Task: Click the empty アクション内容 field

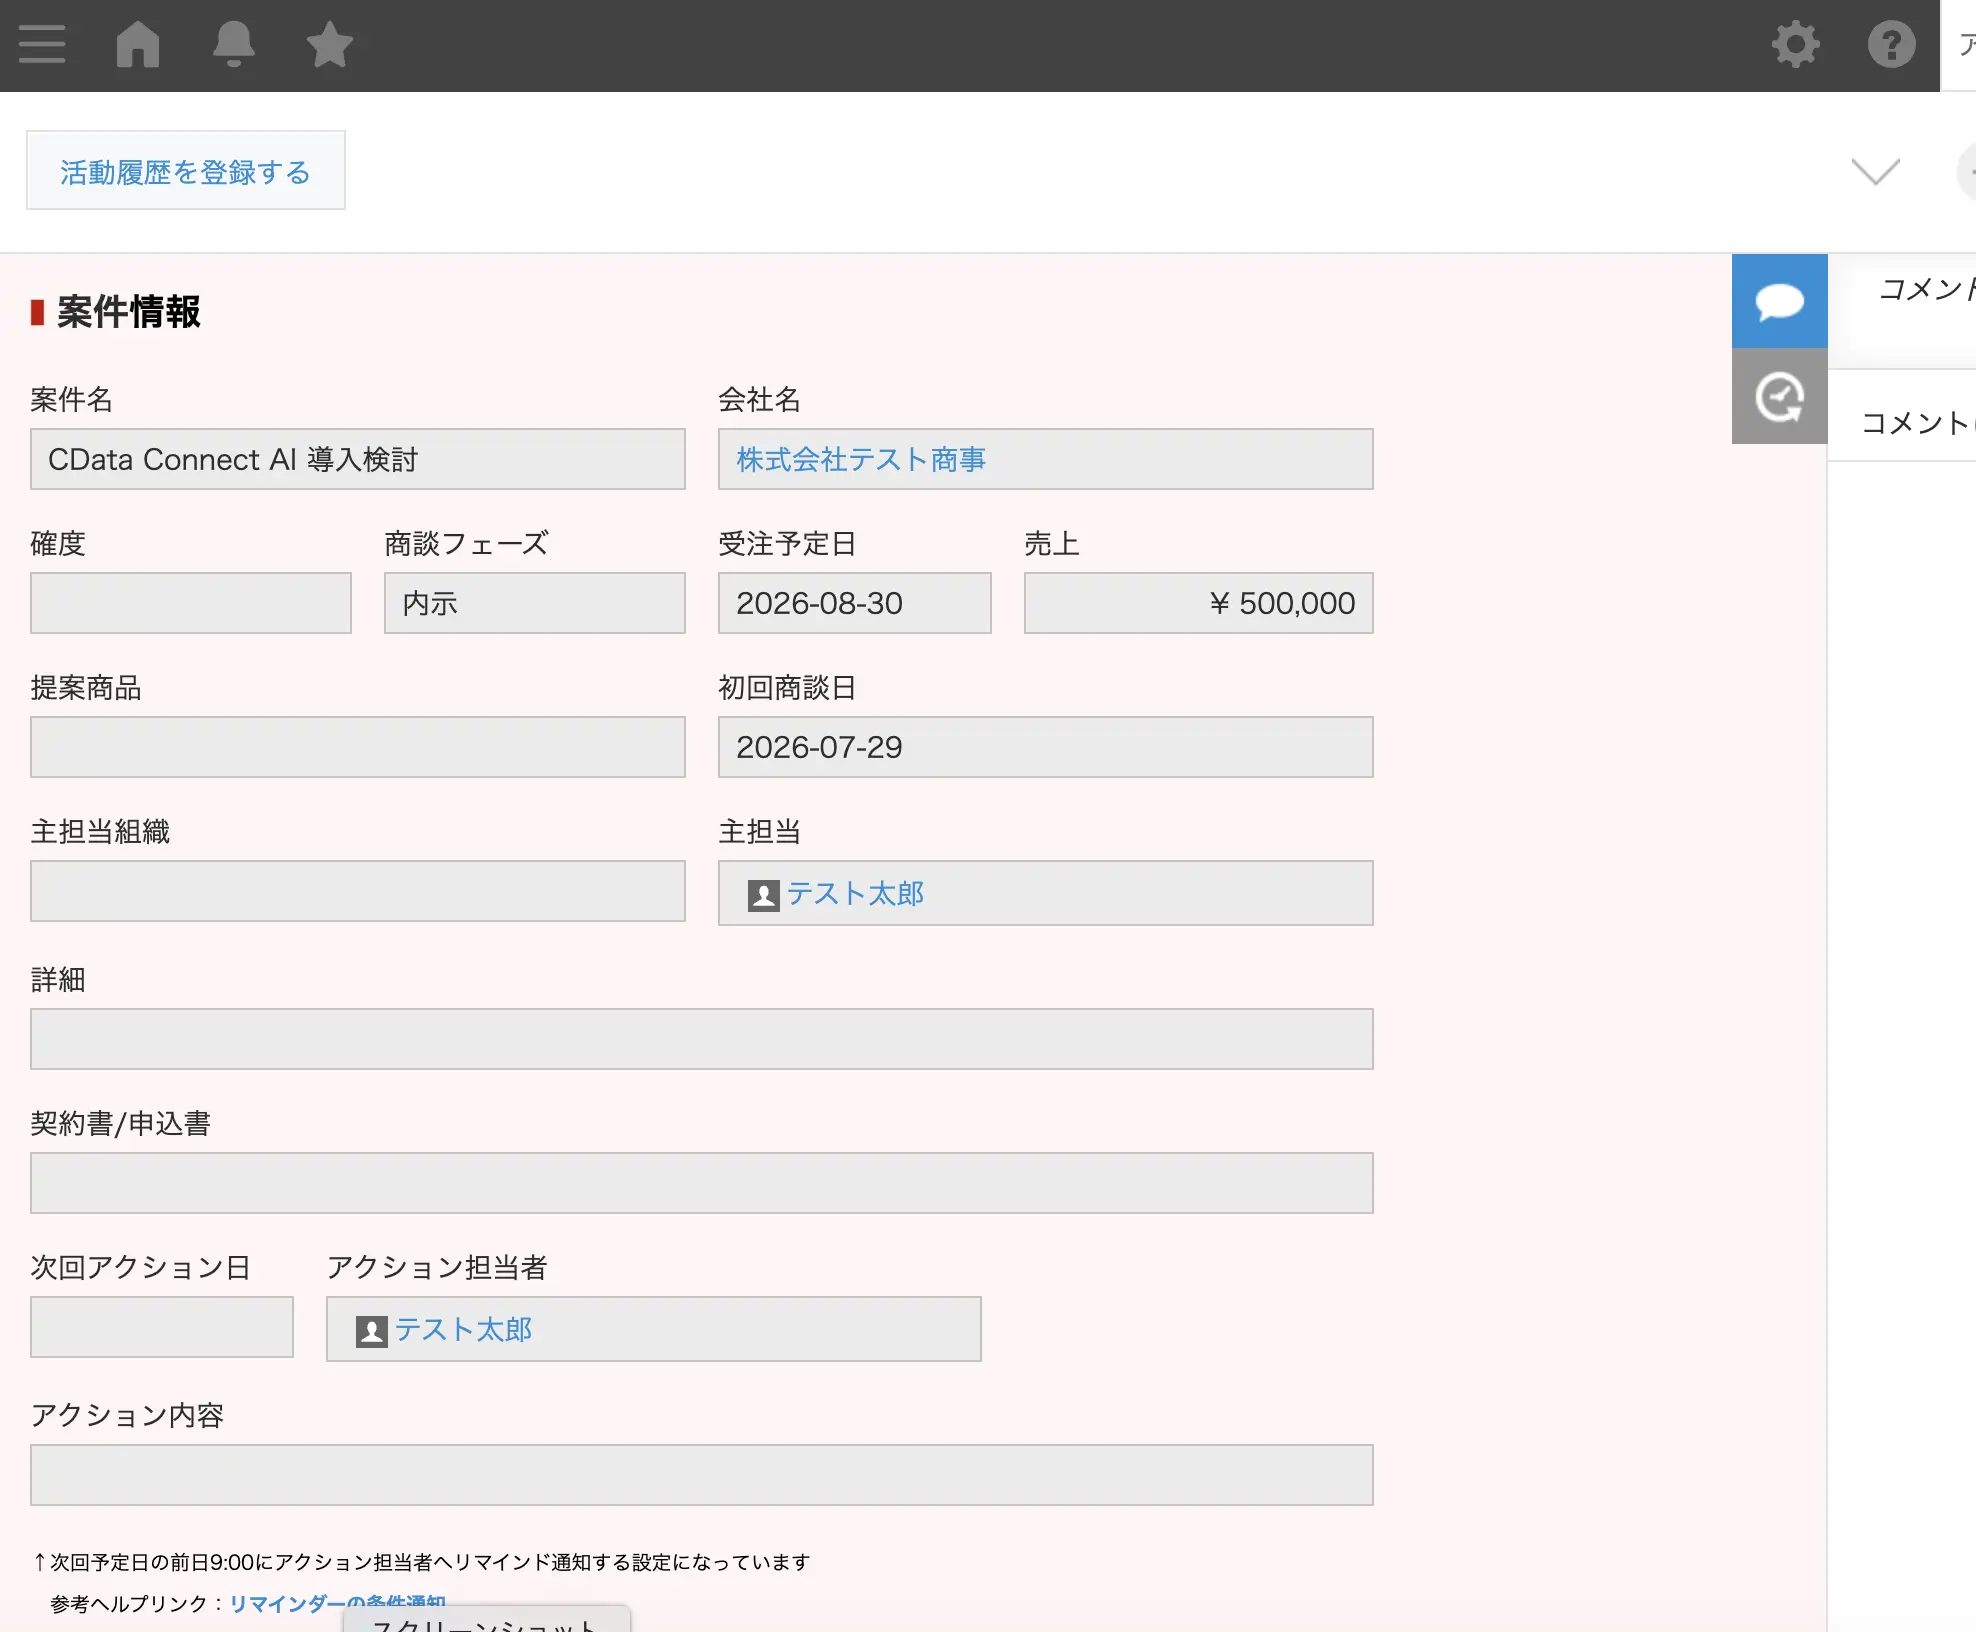Action: [x=702, y=1475]
